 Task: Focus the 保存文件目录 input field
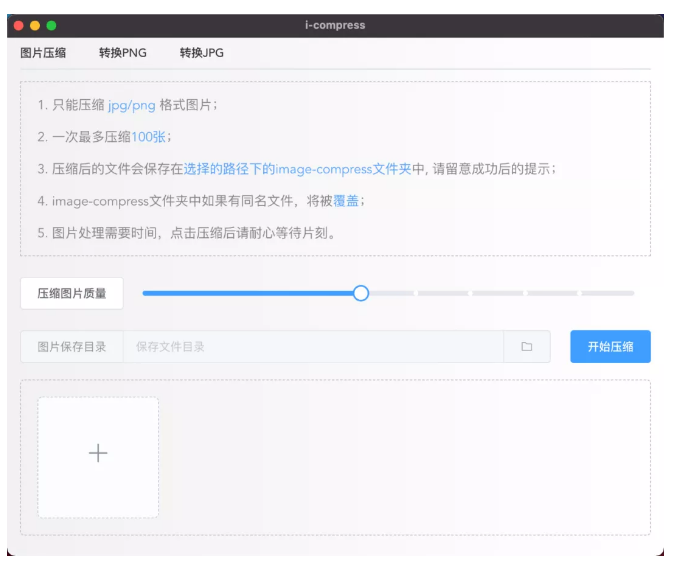[313, 346]
